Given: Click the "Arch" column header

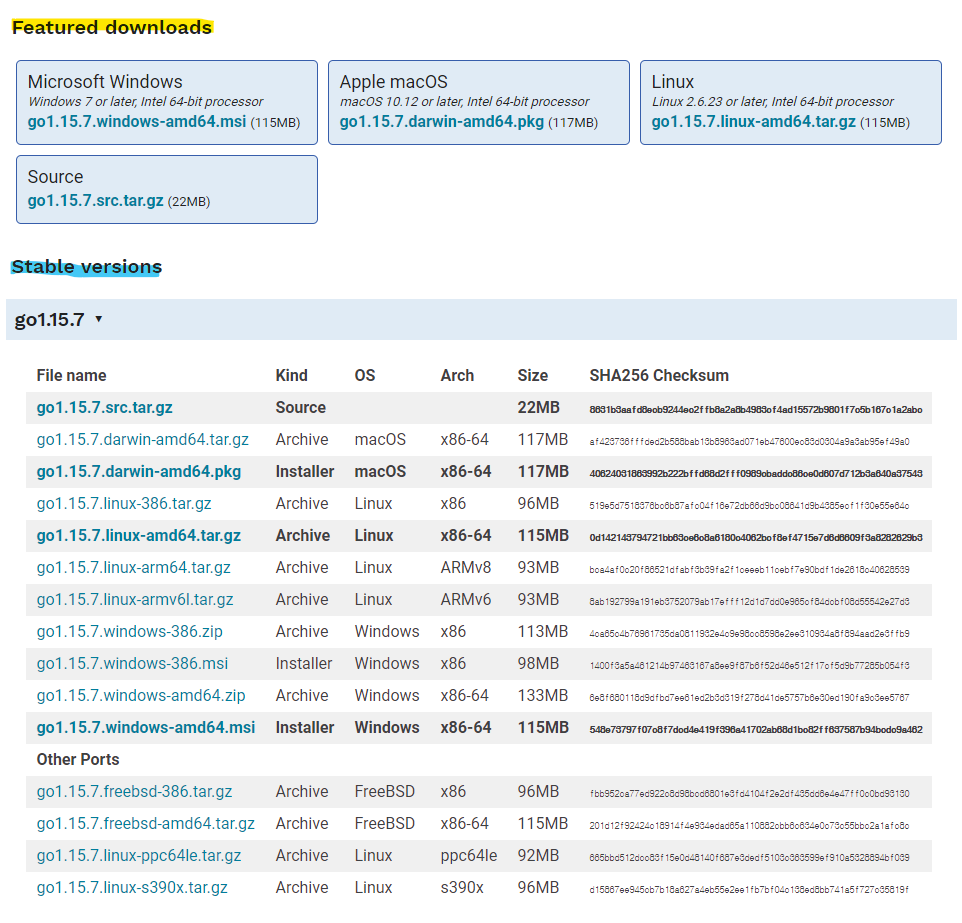Looking at the screenshot, I should point(457,375).
